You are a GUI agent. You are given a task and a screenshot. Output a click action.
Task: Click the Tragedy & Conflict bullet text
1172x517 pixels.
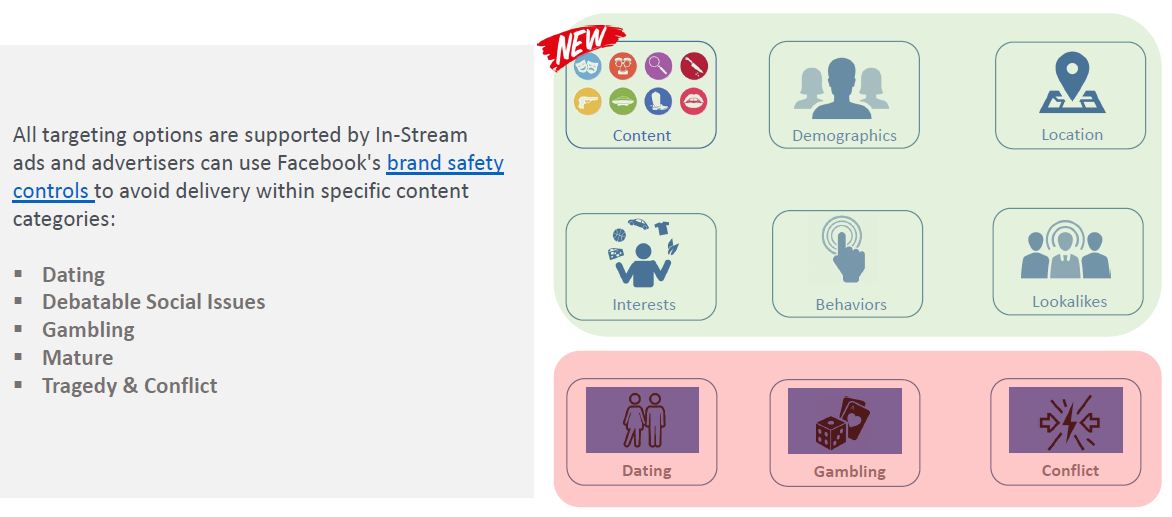(x=130, y=386)
